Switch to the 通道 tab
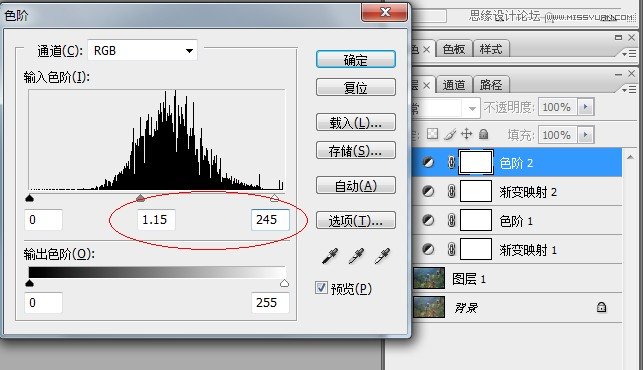The image size is (643, 370). pos(454,85)
